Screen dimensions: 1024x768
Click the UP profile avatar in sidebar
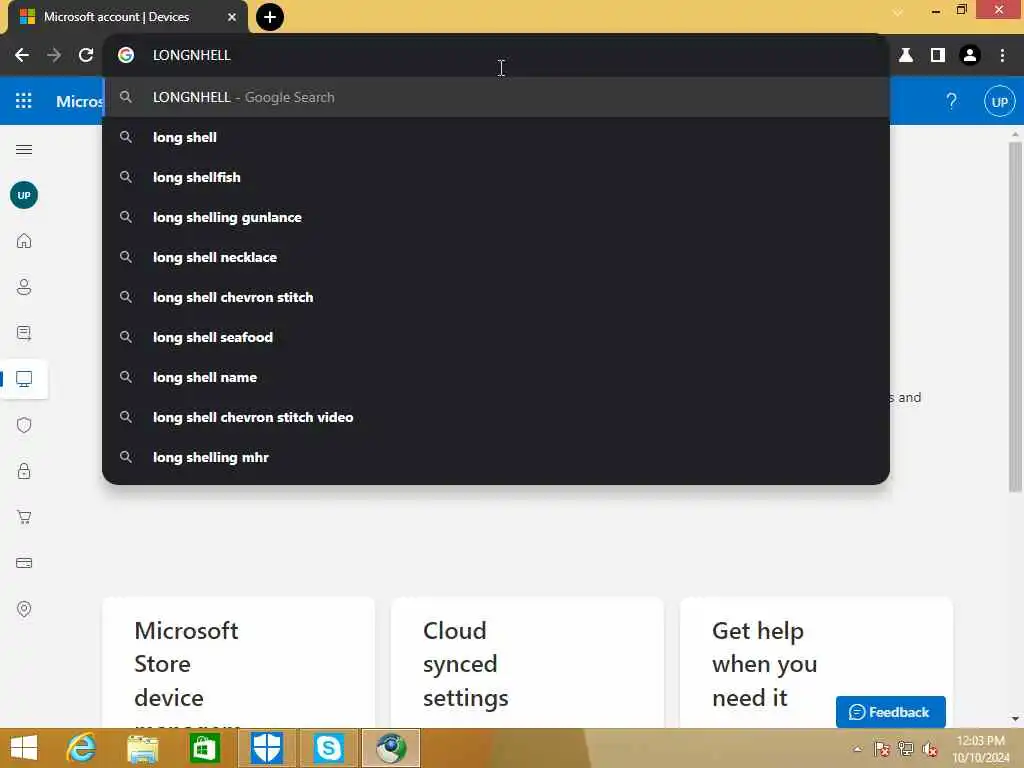pos(24,195)
